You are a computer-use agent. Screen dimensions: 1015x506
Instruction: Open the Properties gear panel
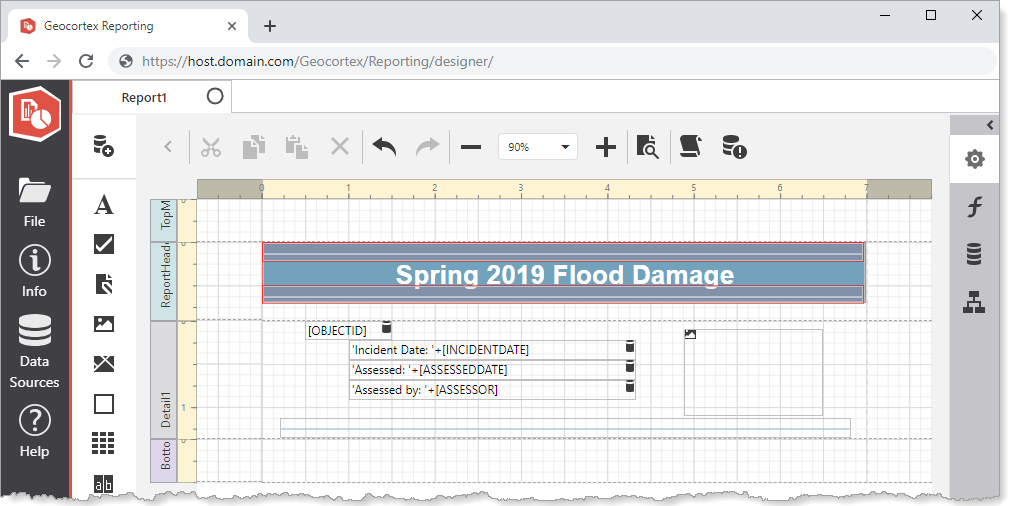(x=974, y=160)
